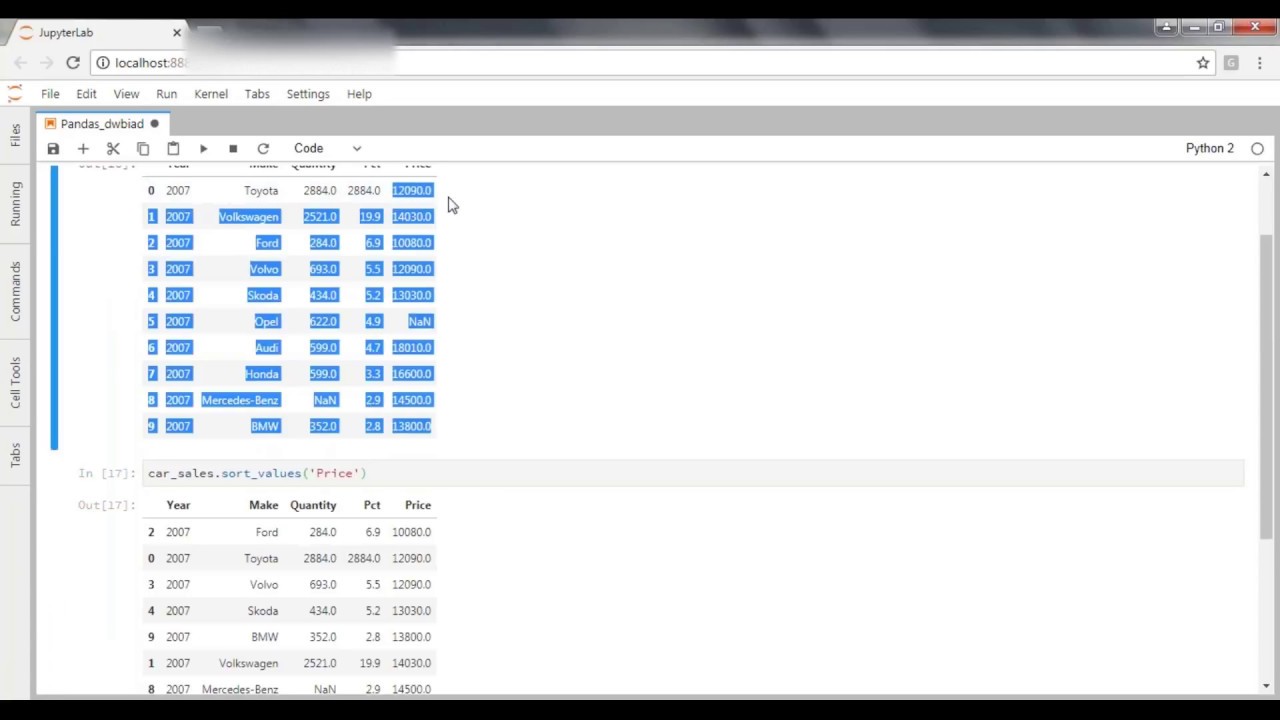
Task: Copy the selected cells icon
Action: click(x=143, y=148)
